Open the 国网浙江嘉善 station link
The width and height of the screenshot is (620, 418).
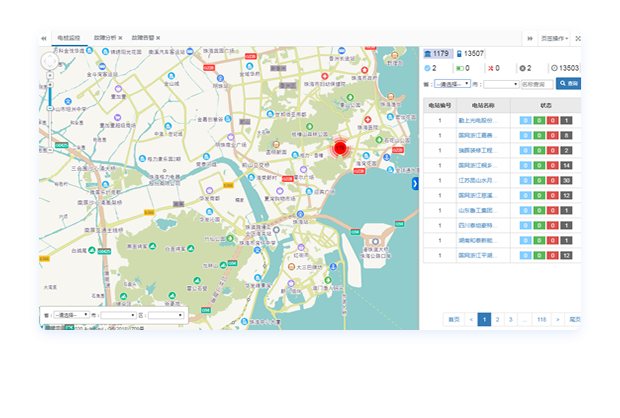coord(477,136)
